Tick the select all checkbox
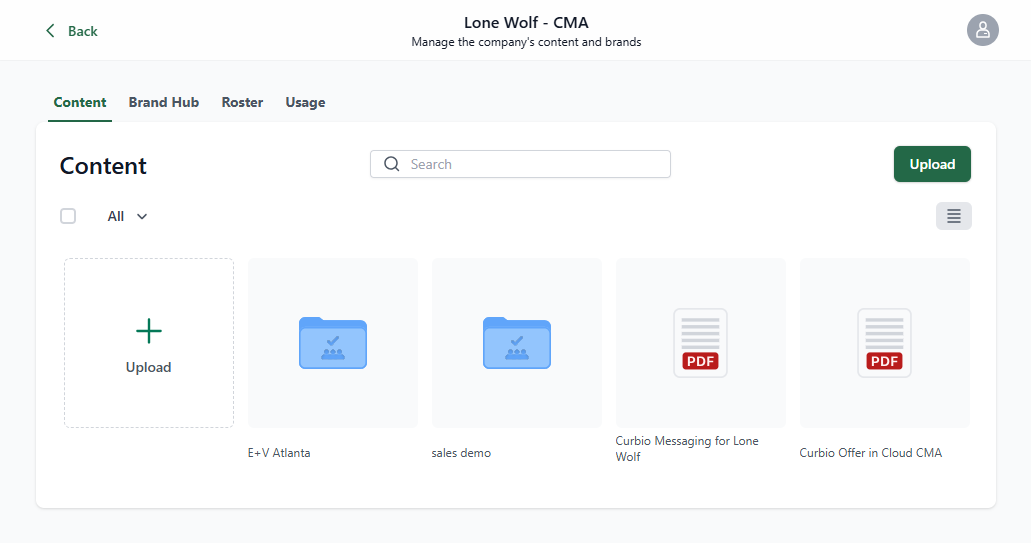This screenshot has width=1031, height=543. point(68,216)
